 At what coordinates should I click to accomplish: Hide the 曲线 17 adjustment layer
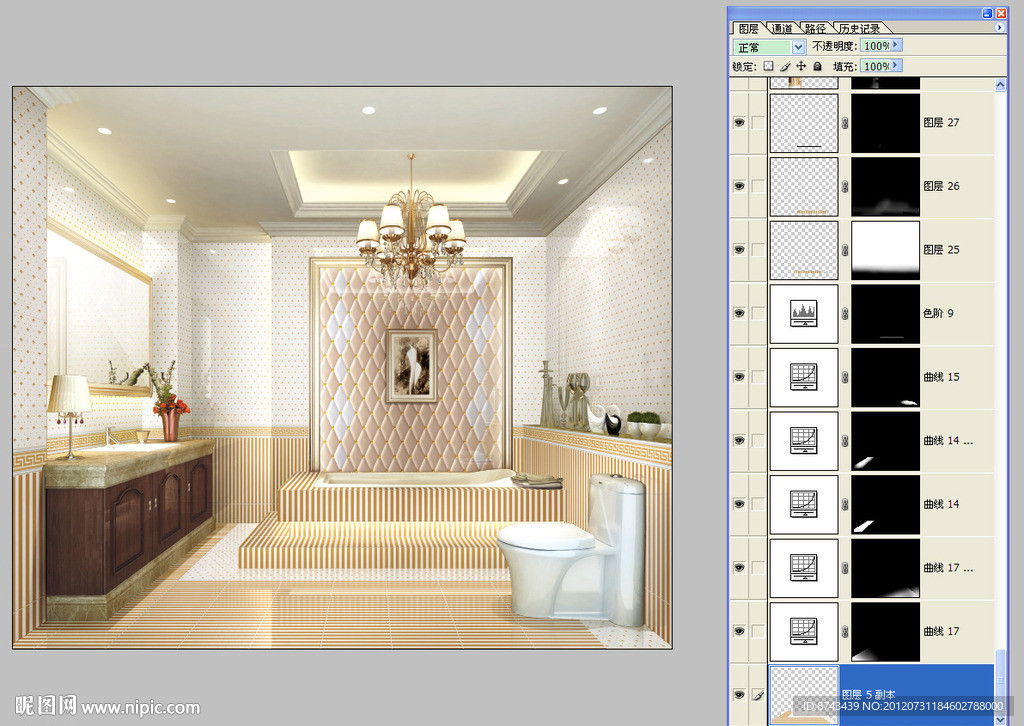coord(740,631)
